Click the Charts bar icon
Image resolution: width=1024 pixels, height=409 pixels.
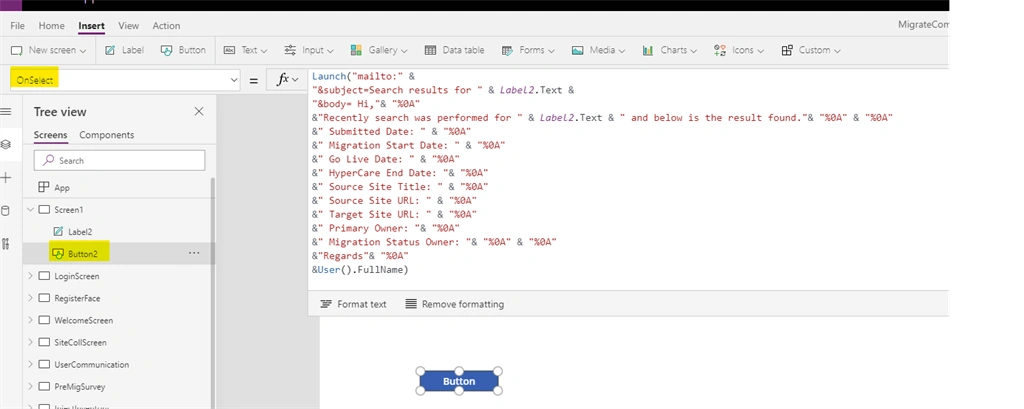coord(648,50)
